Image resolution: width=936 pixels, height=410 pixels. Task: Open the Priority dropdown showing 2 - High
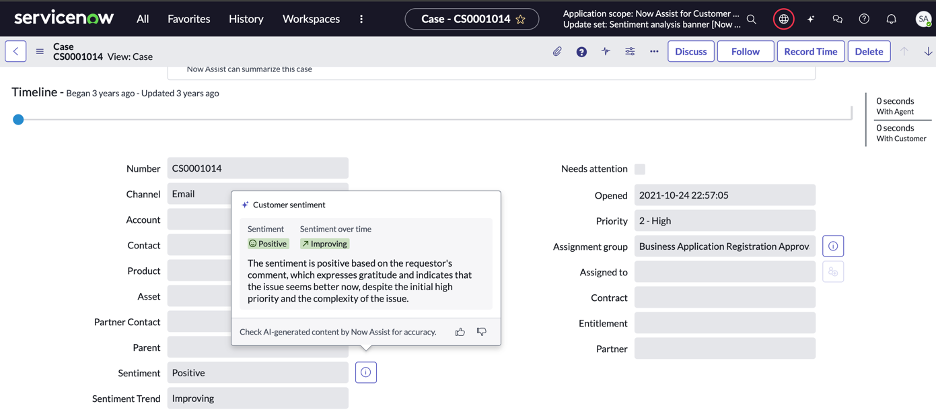tap(725, 221)
